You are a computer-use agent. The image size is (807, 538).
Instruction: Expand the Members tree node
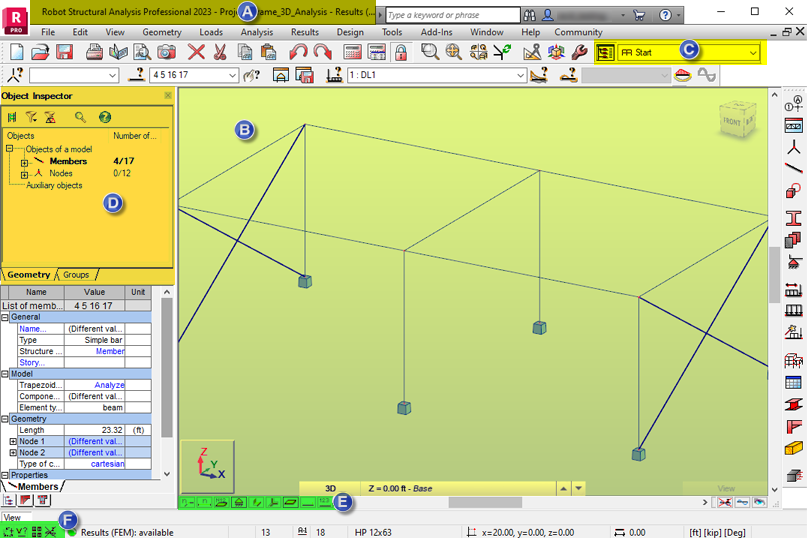[x=24, y=163]
